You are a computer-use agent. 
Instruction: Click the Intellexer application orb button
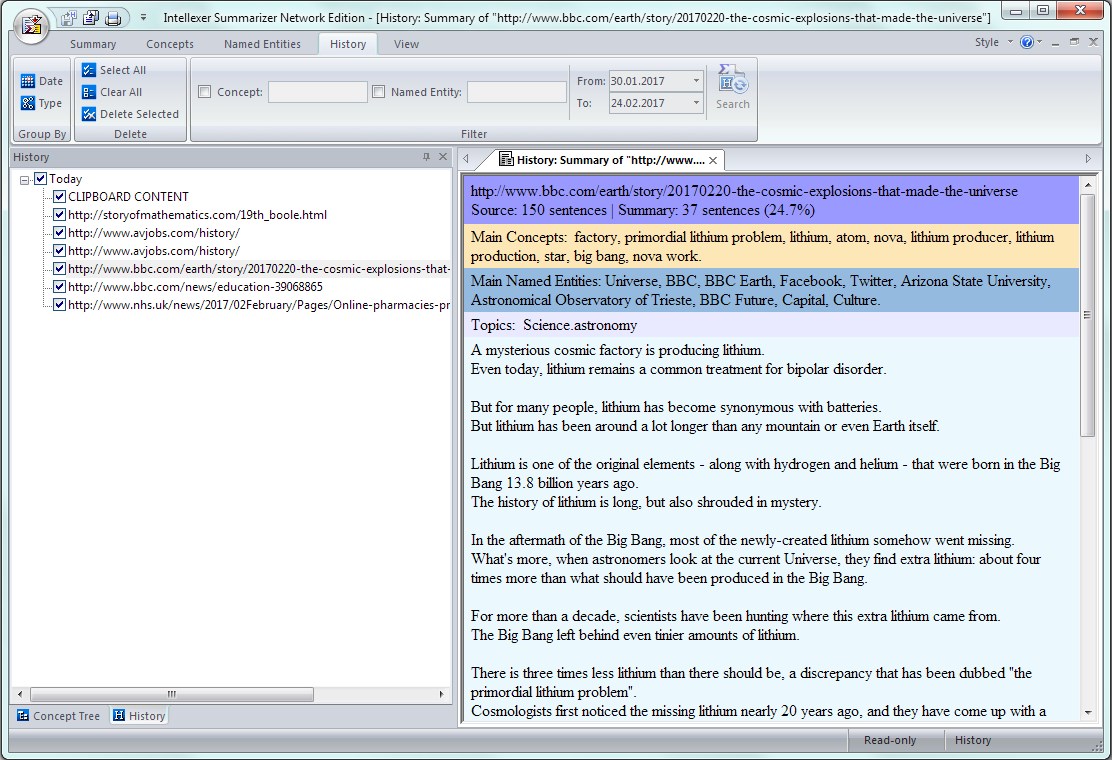click(31, 26)
